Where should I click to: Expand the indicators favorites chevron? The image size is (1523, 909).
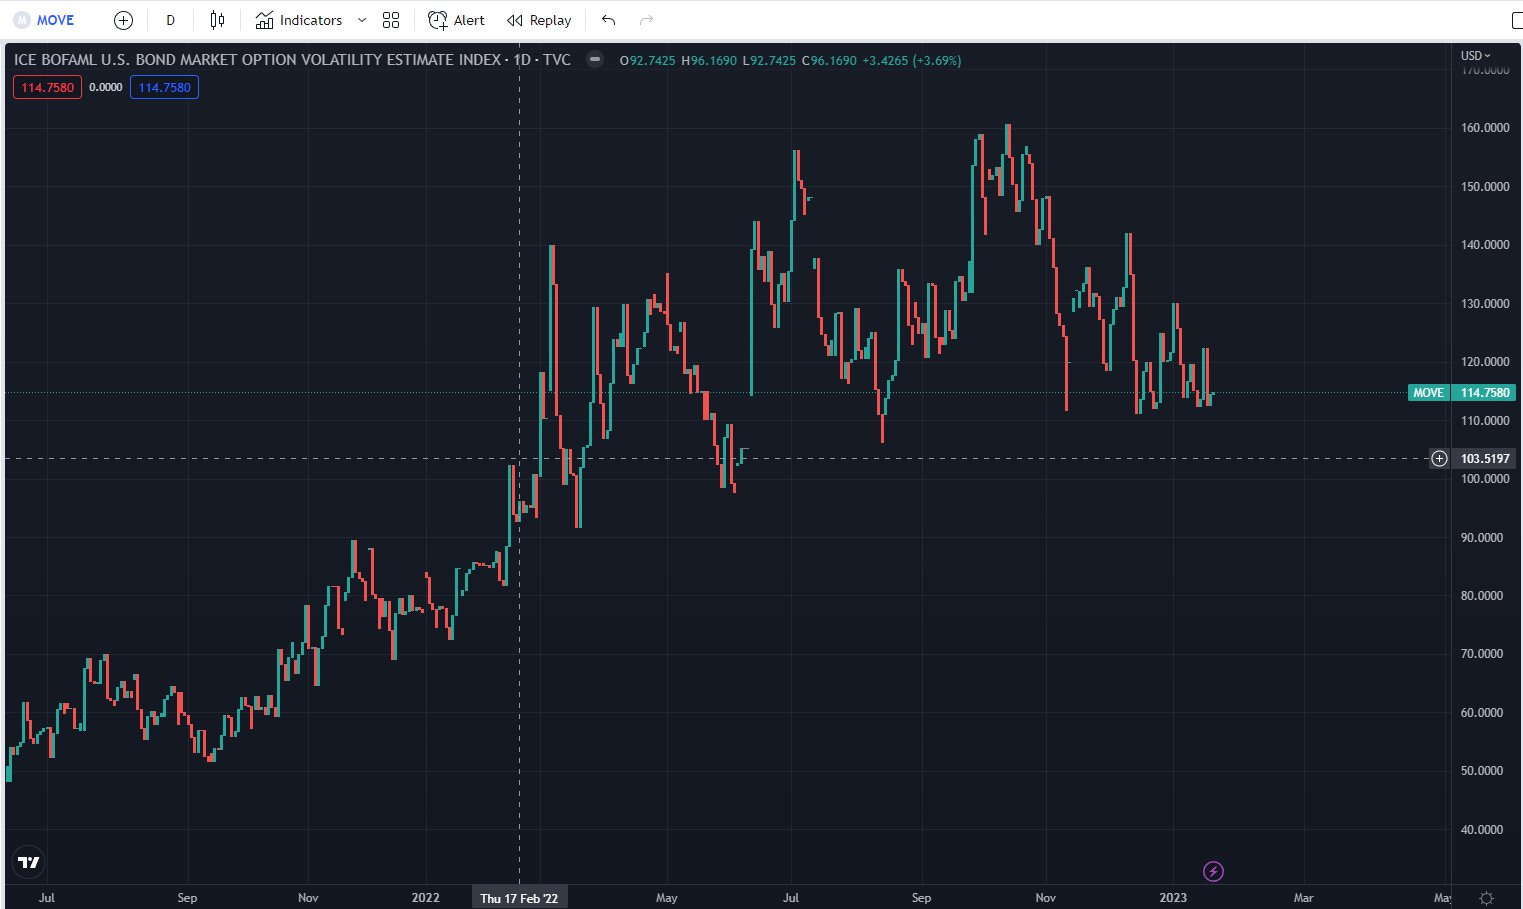[362, 20]
